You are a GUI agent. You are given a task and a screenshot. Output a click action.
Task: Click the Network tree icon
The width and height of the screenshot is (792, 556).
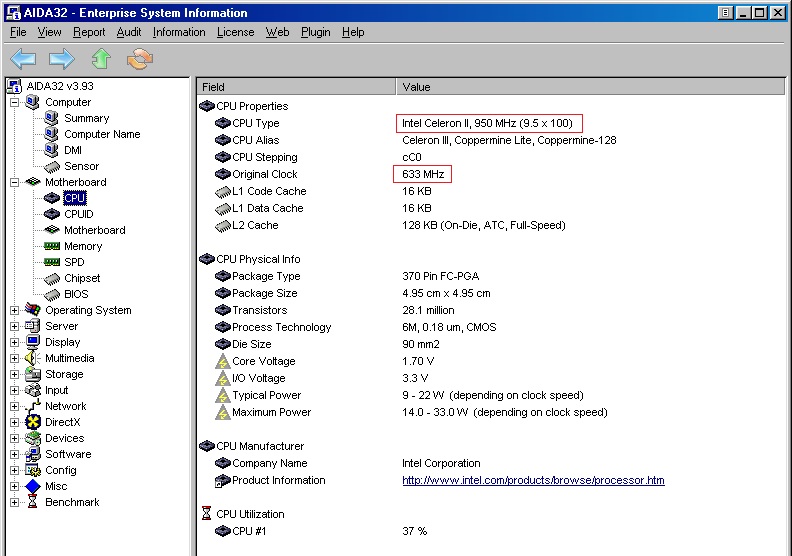point(32,406)
